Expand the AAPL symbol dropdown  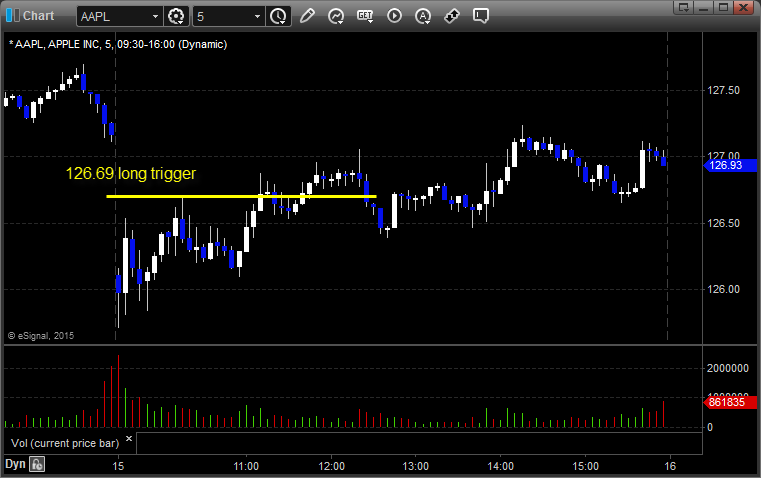click(x=155, y=16)
